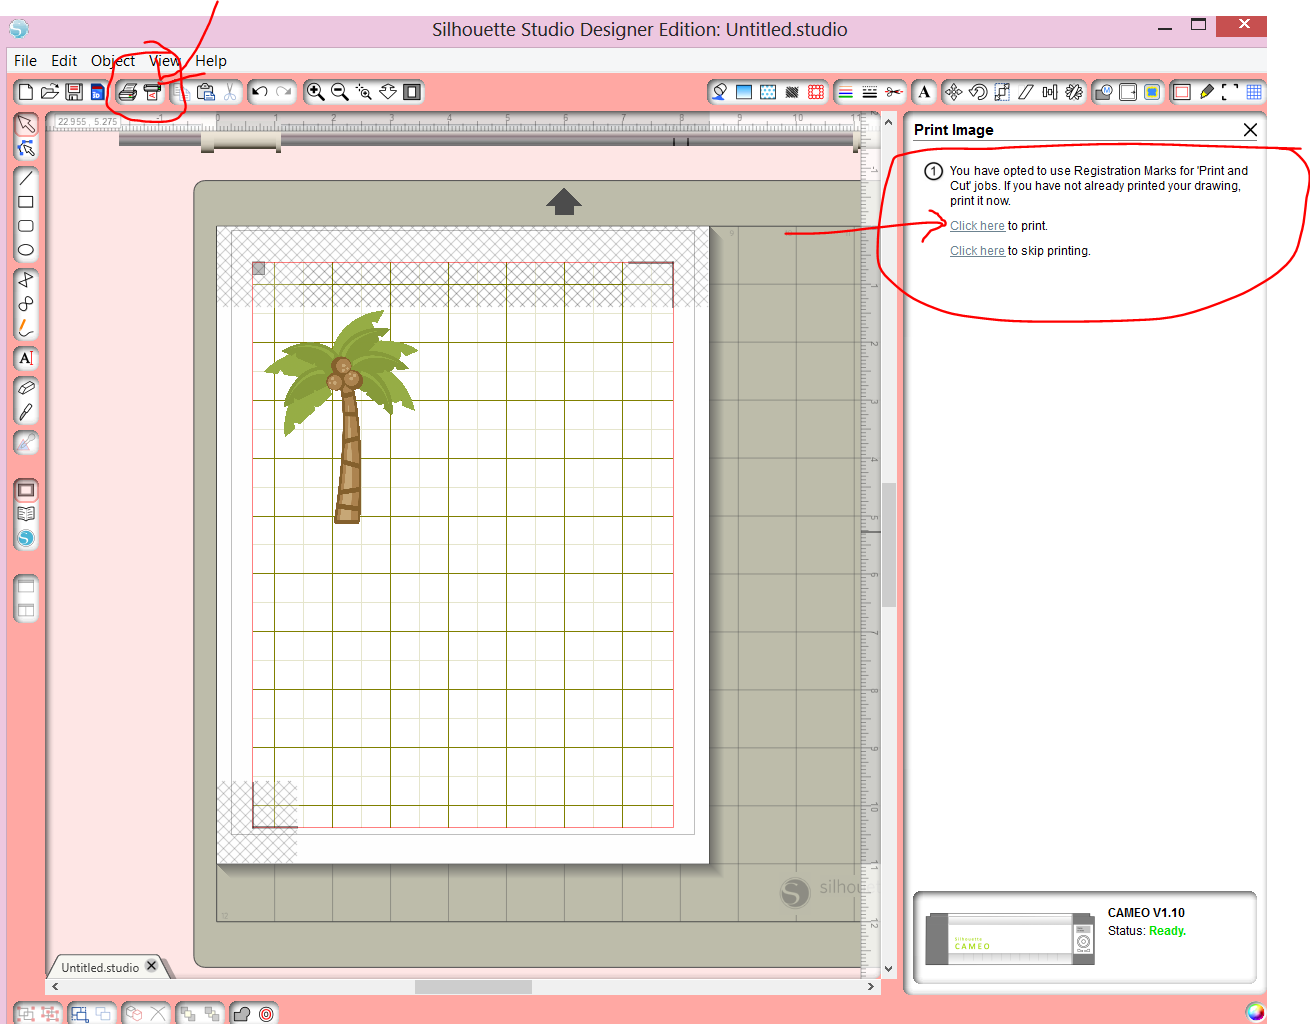Image resolution: width=1310 pixels, height=1024 pixels.
Task: Click the CAMEO cutter device image
Action: [1010, 939]
